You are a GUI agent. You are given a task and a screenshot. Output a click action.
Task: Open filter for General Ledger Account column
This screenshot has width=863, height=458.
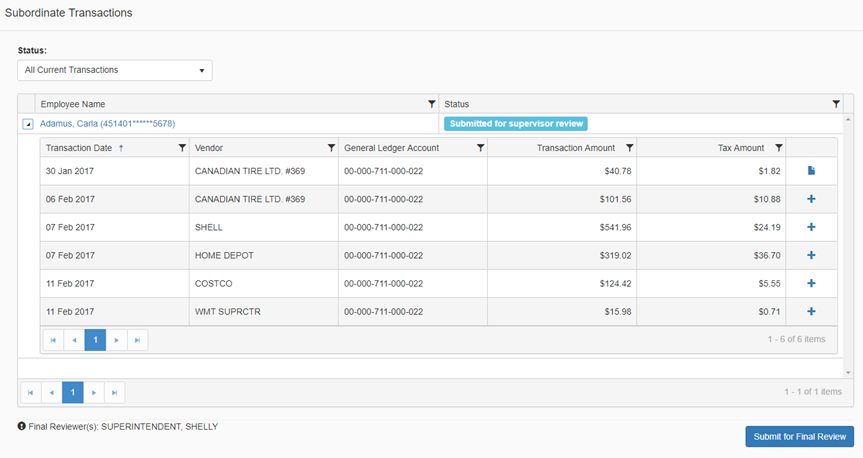[480, 148]
